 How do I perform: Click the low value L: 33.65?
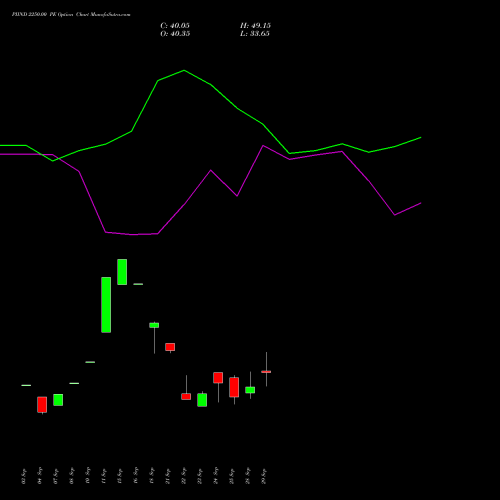tap(255, 34)
